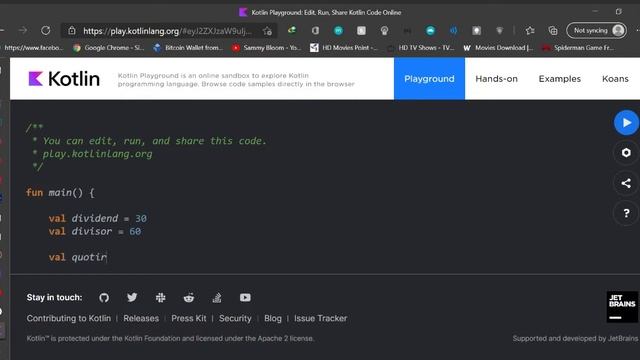Go forward with browser arrow icon

23,31
